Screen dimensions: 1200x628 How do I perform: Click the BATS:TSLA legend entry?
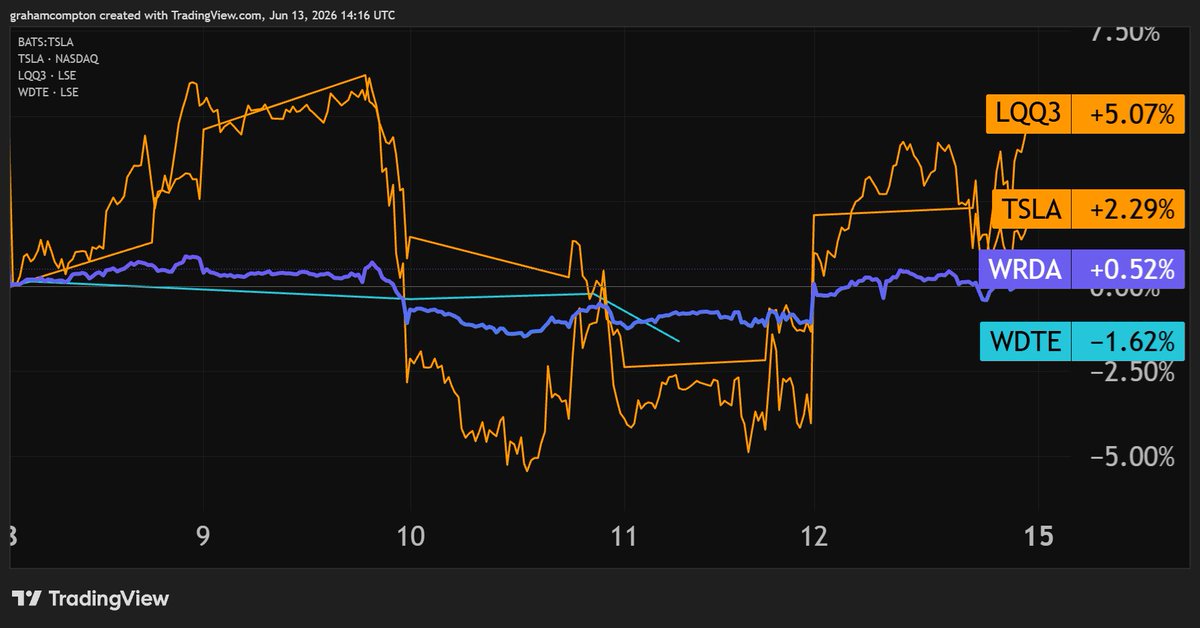46,42
